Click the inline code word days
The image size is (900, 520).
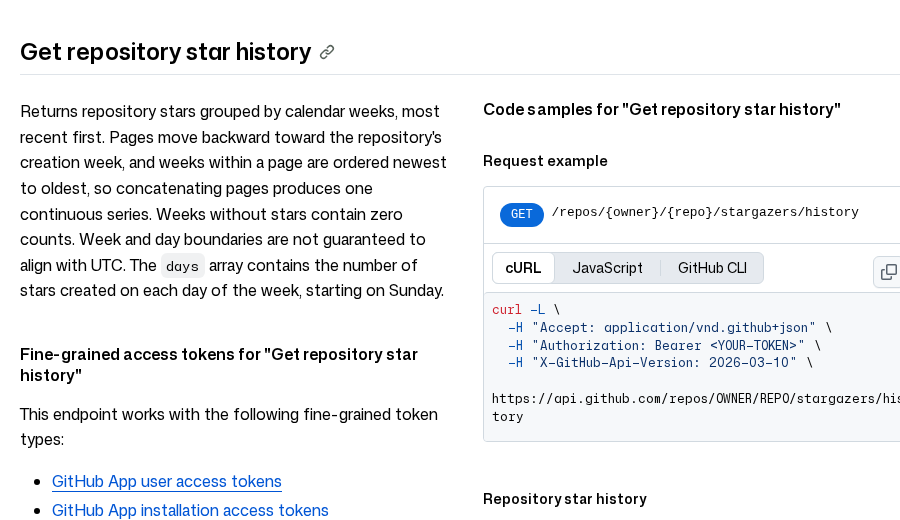pyautogui.click(x=182, y=266)
